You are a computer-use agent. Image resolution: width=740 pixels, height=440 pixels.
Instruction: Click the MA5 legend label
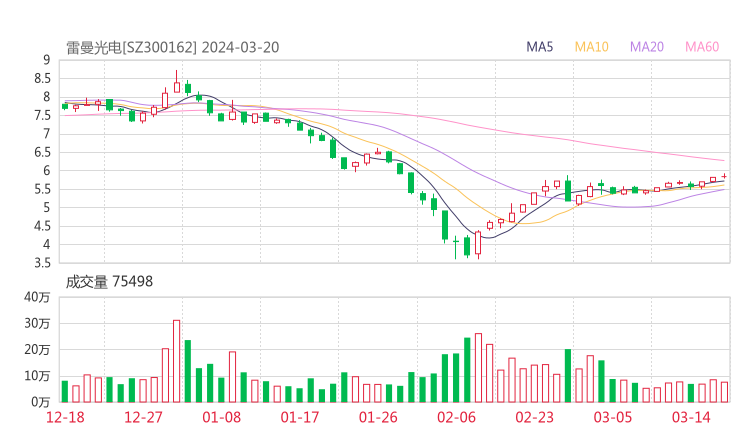539,47
